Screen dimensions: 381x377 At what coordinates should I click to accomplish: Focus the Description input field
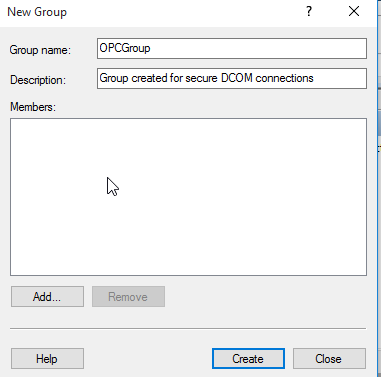pyautogui.click(x=232, y=78)
